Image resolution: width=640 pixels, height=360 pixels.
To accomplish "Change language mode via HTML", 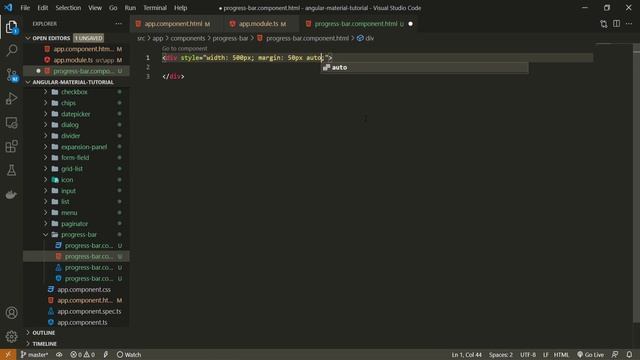I will coord(561,355).
